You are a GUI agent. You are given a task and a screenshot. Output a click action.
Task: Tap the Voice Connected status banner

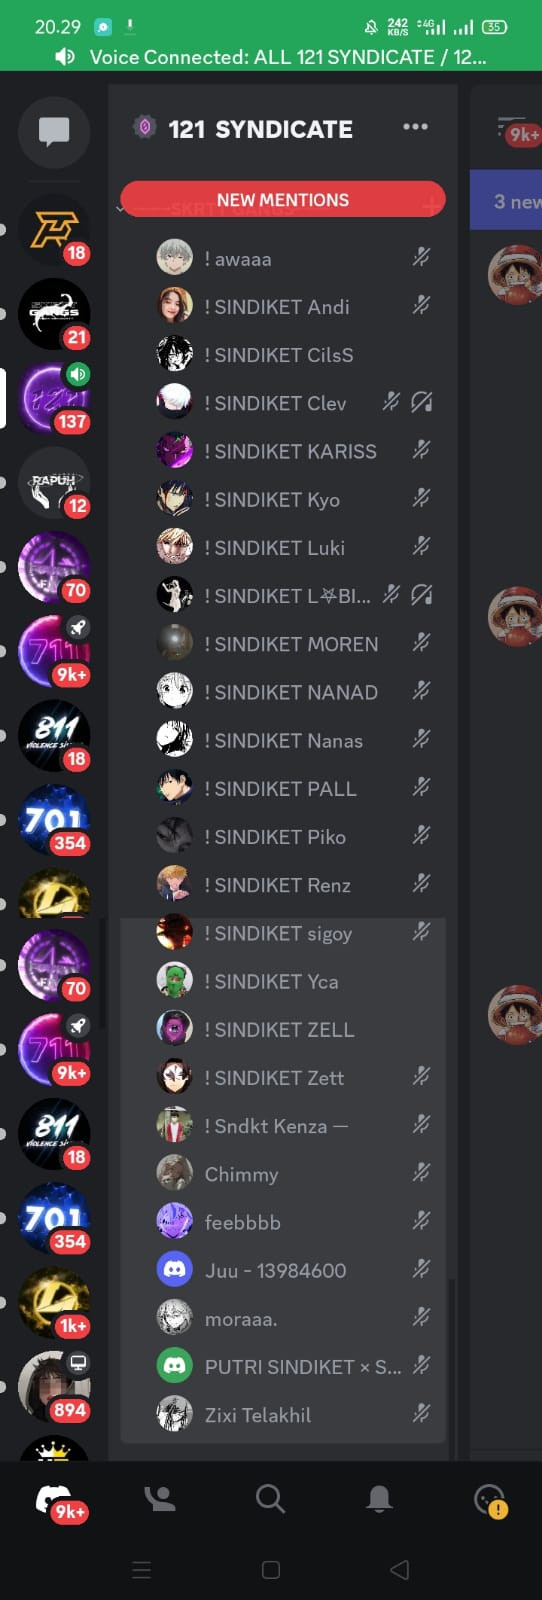pos(271,57)
